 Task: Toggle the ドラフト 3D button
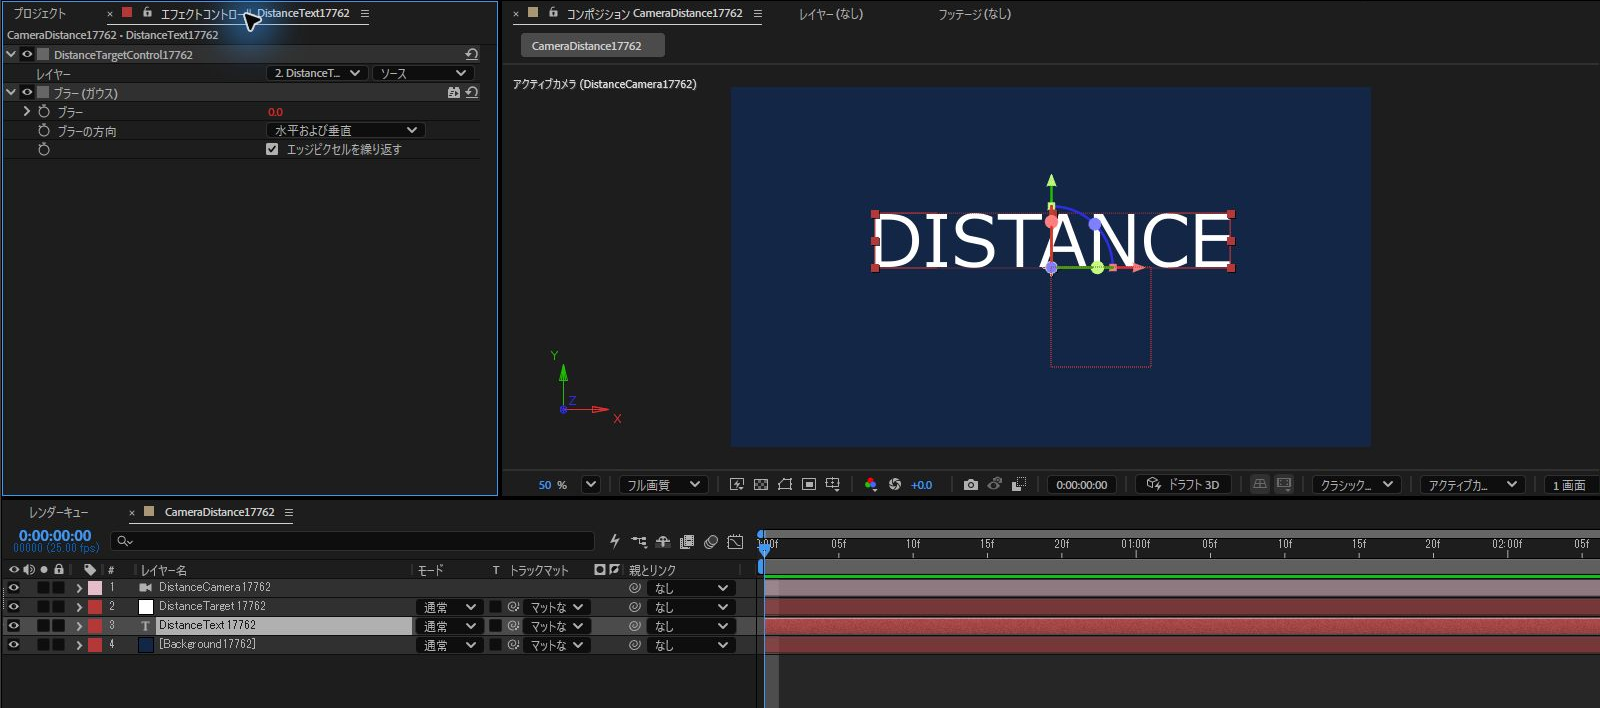point(1184,485)
